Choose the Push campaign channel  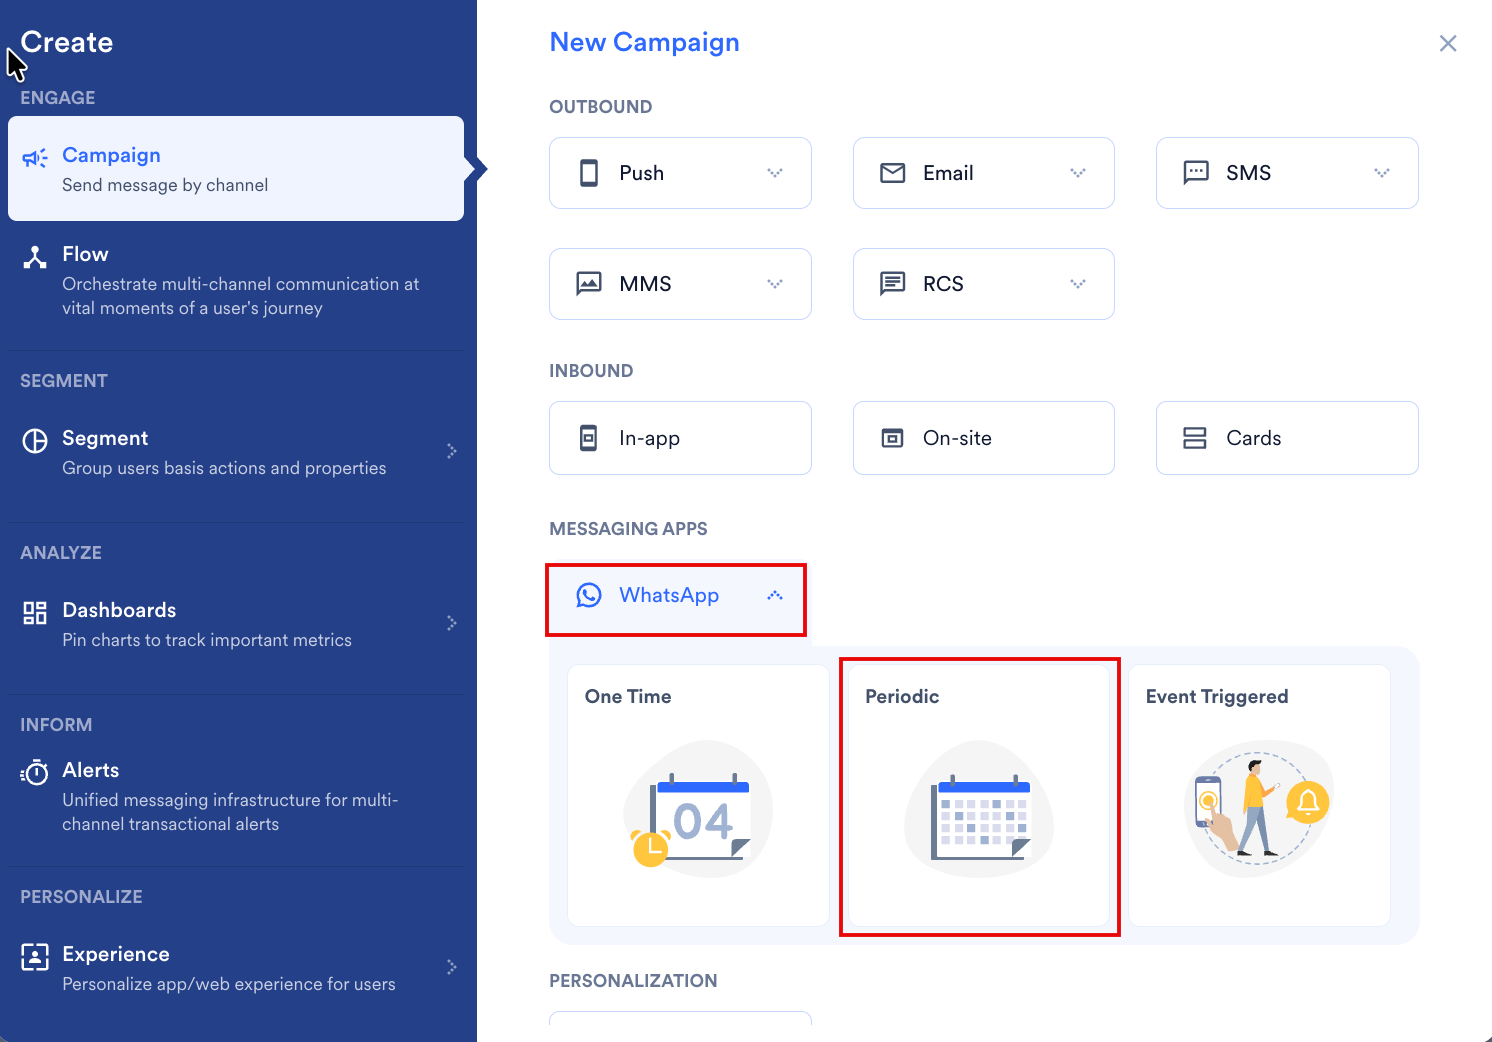pos(680,173)
